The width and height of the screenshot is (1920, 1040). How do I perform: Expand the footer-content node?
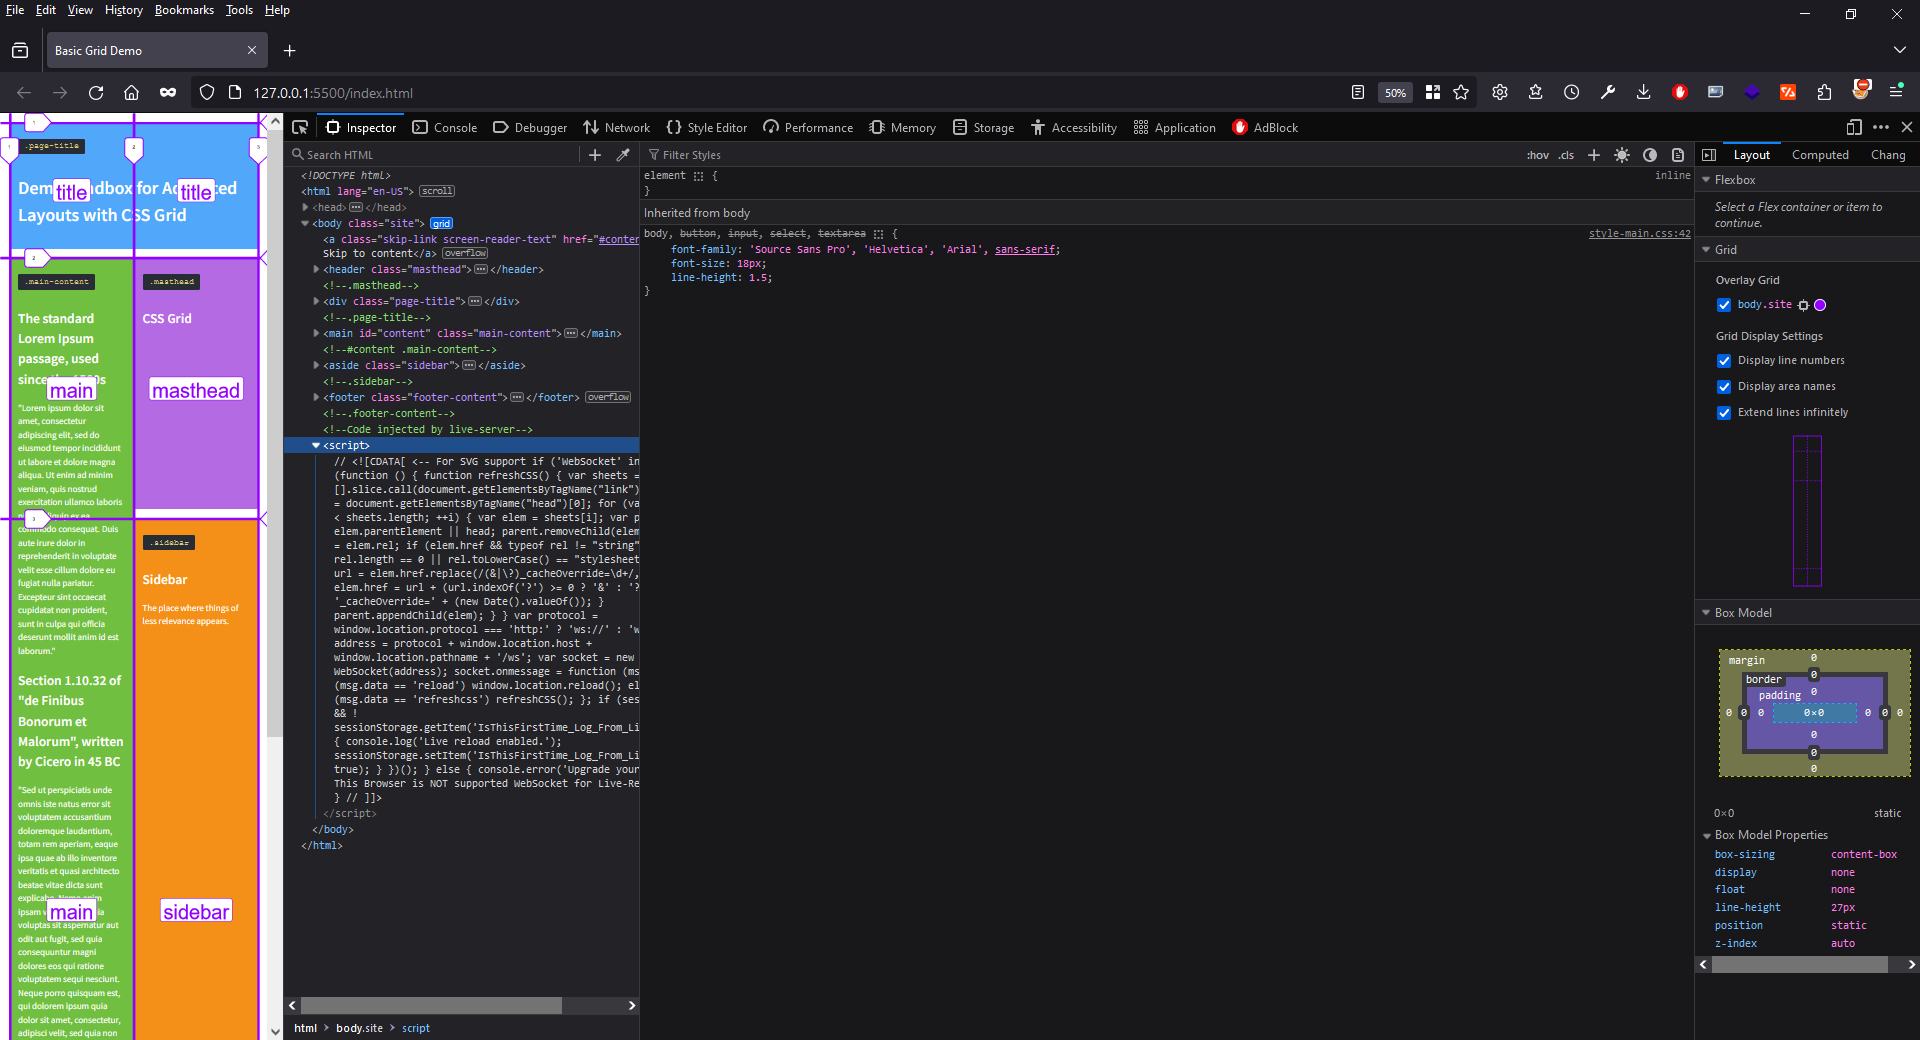click(x=316, y=397)
